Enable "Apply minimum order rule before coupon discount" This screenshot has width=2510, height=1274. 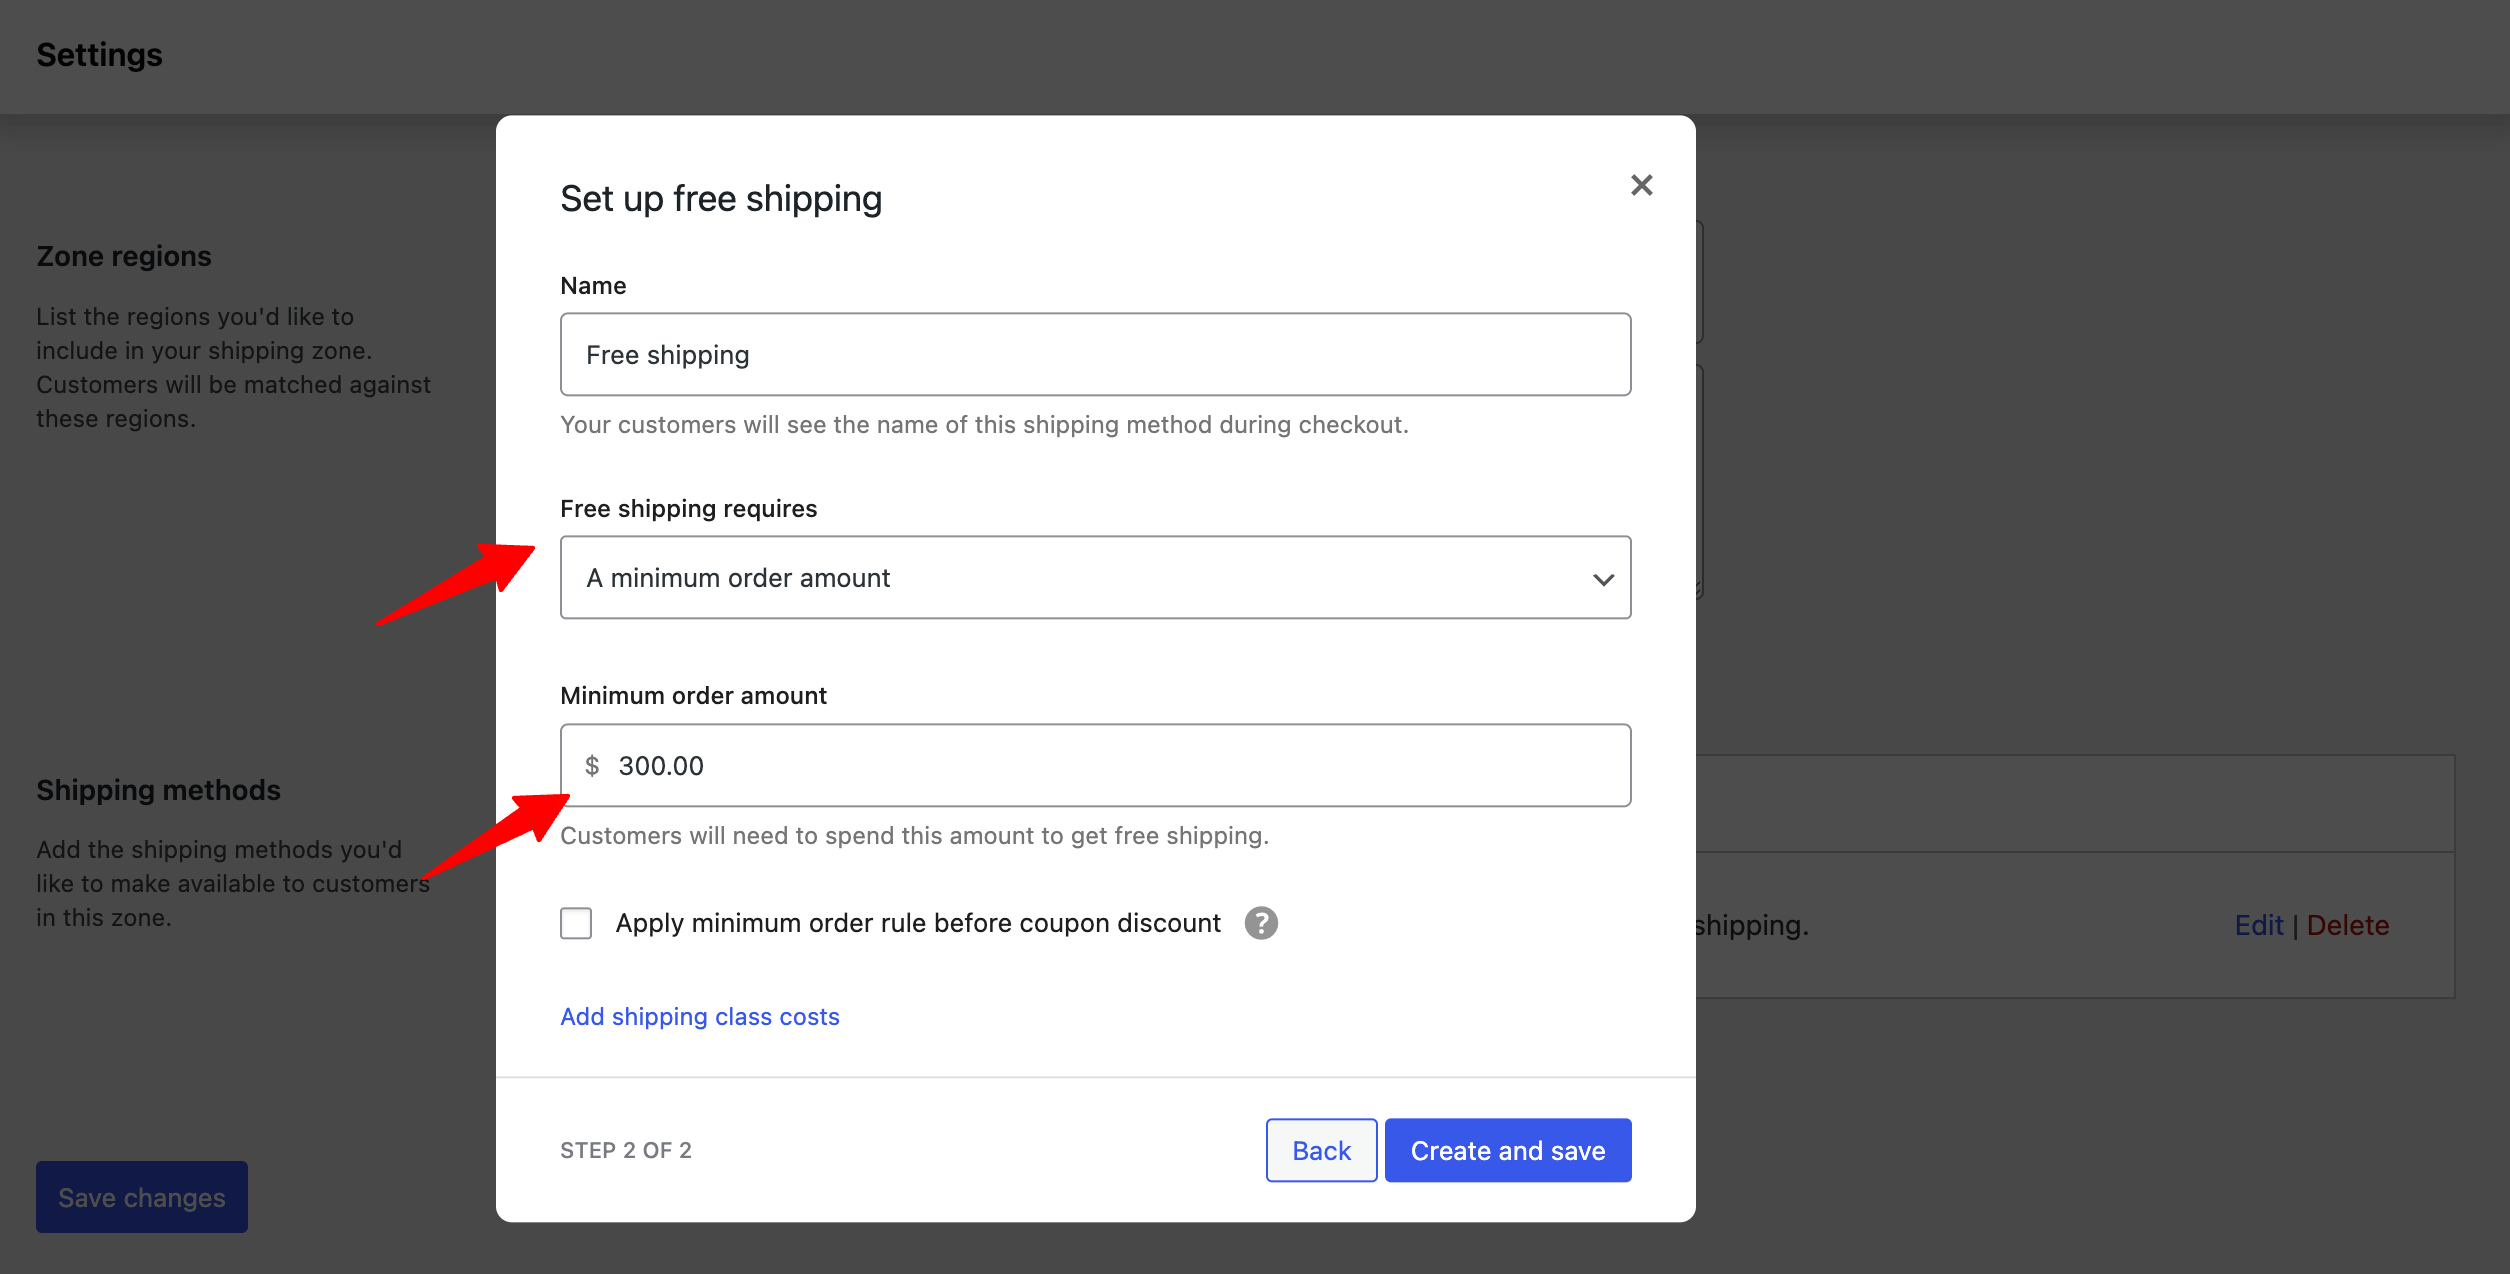576,923
